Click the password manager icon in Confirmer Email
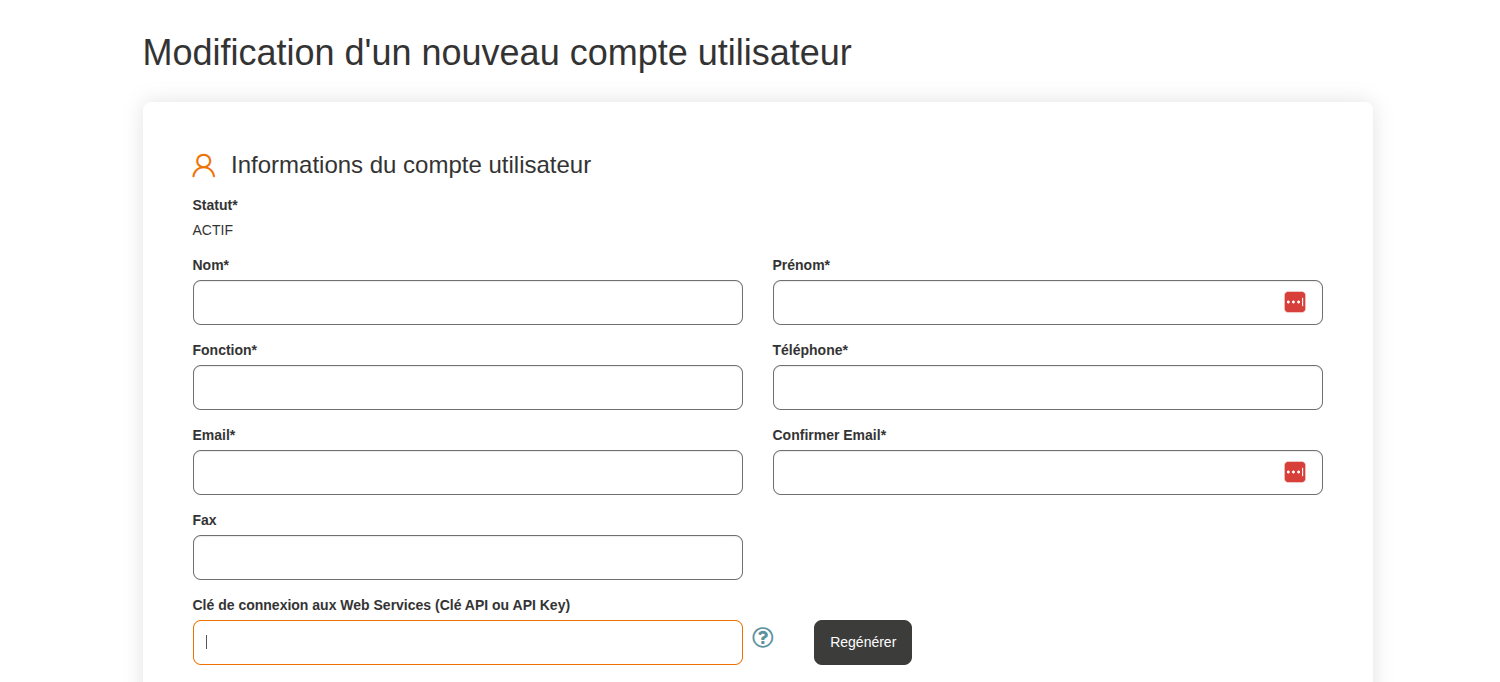The width and height of the screenshot is (1500, 682). tap(1294, 472)
